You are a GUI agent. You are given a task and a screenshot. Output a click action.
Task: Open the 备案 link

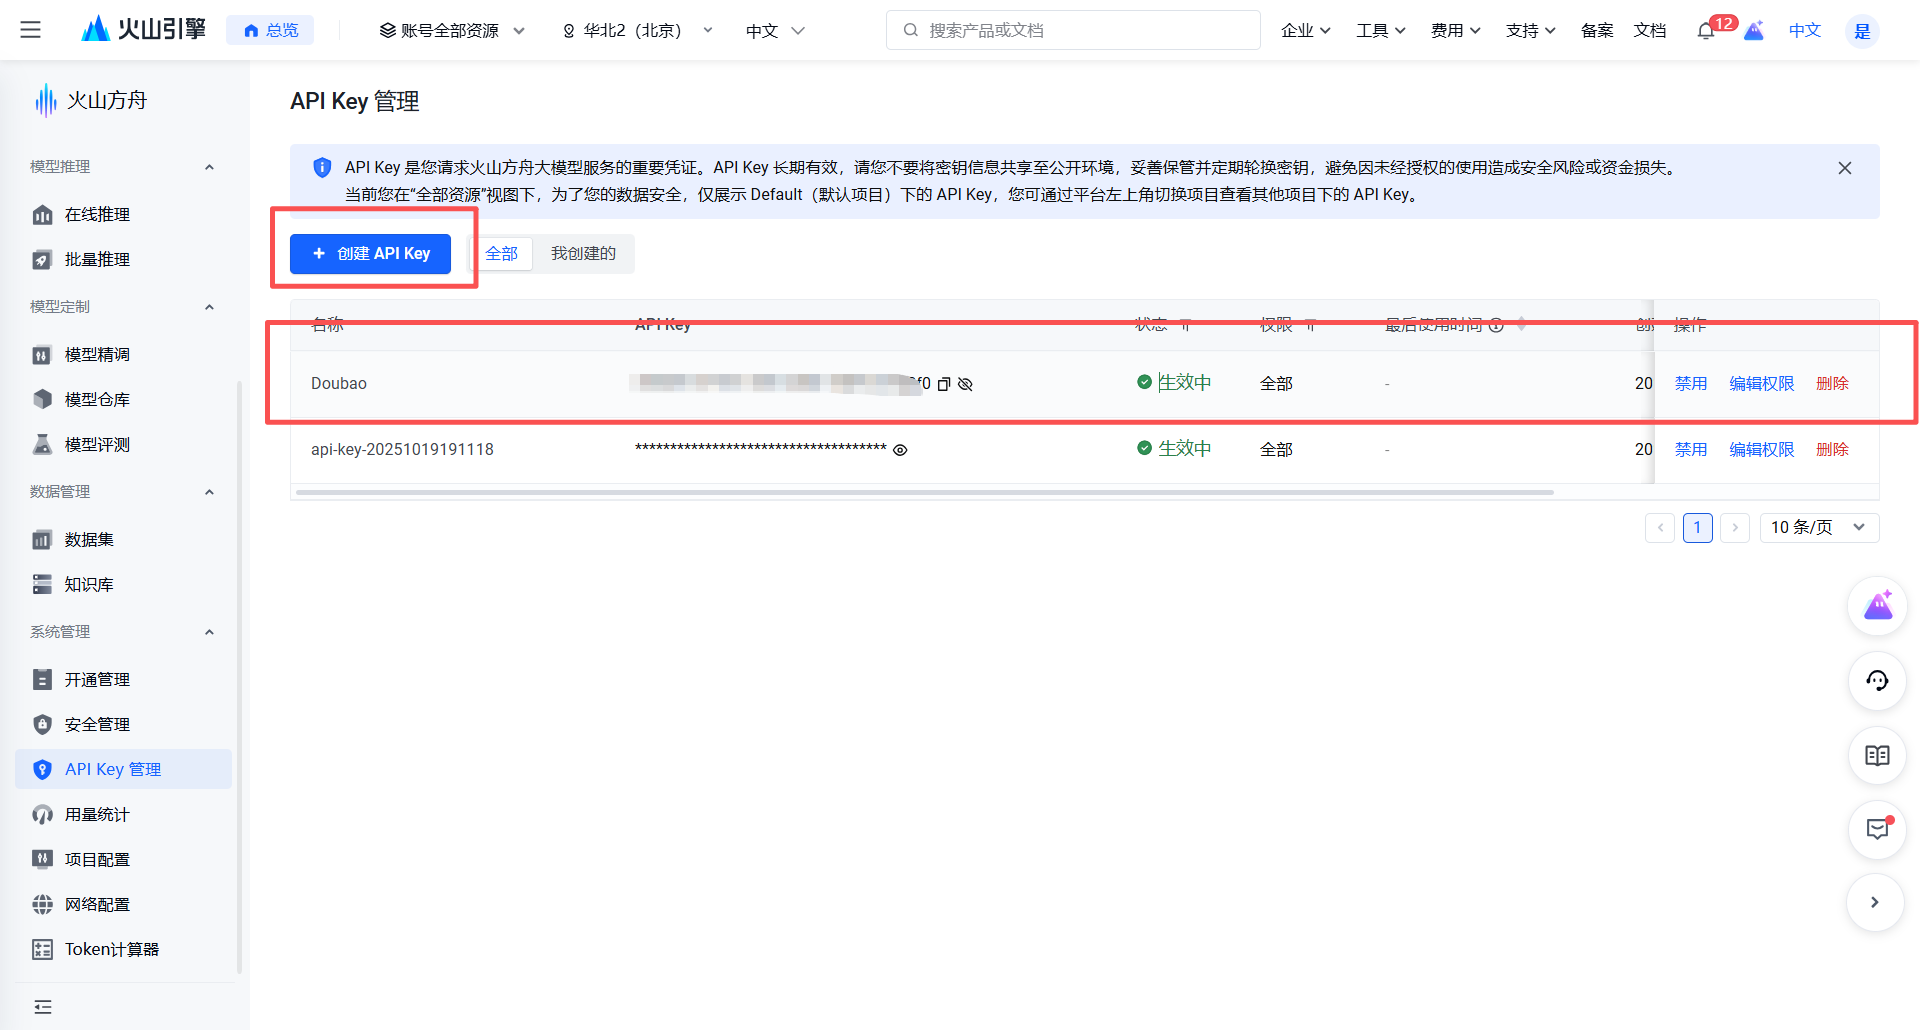pyautogui.click(x=1597, y=31)
